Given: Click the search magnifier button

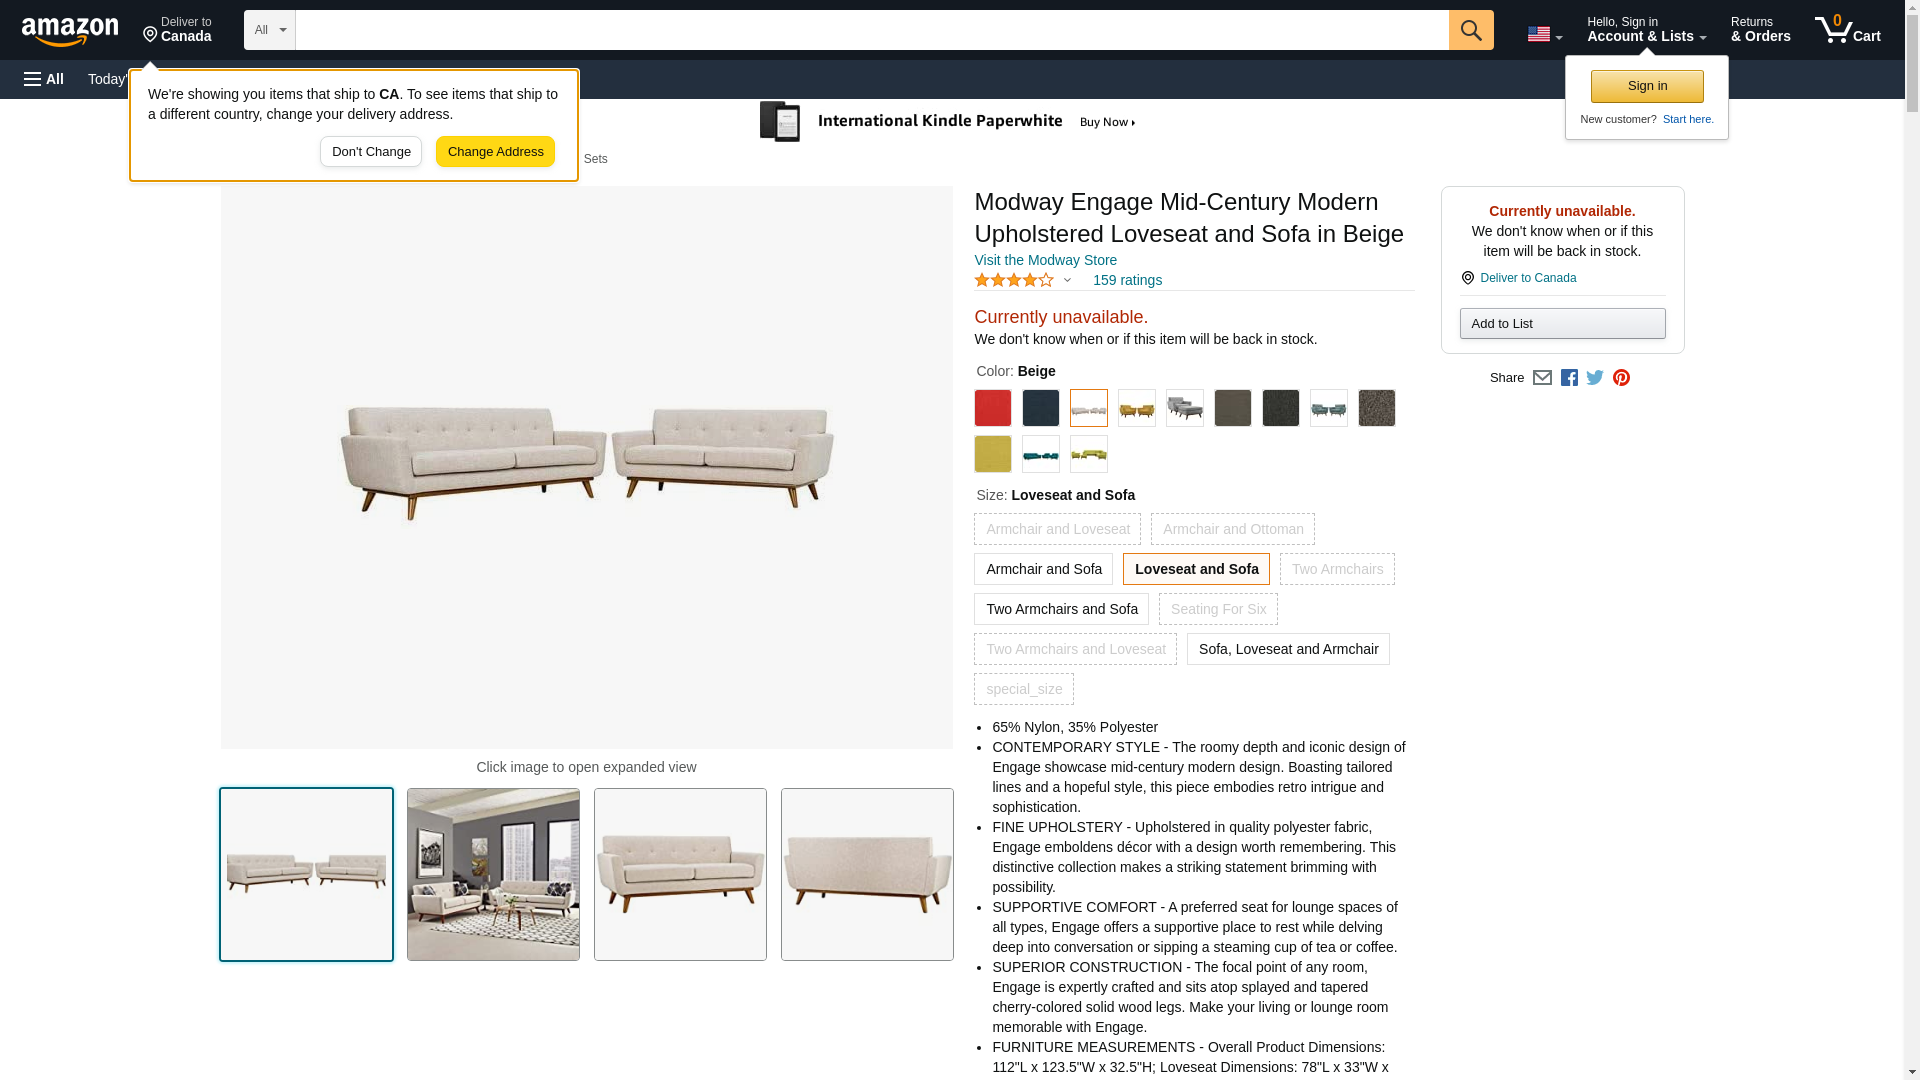Looking at the screenshot, I should [1470, 30].
